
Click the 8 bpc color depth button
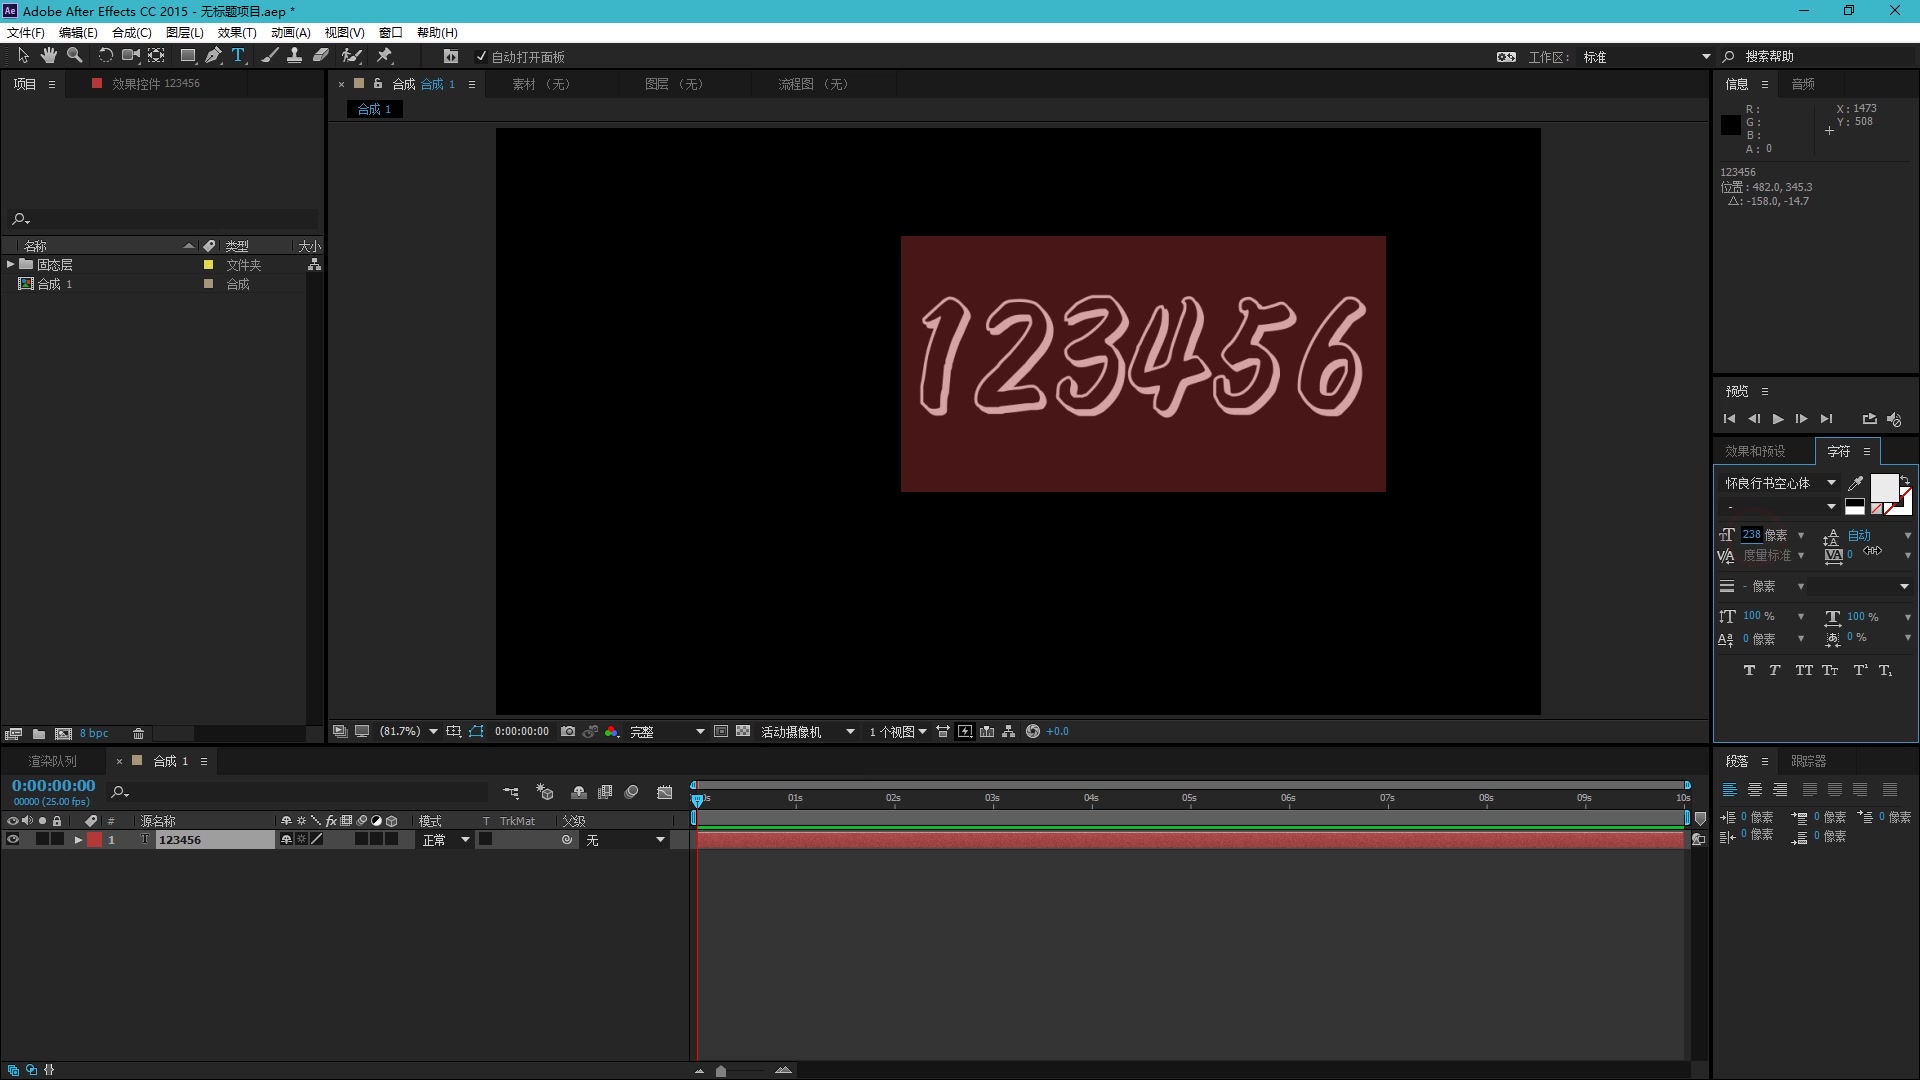point(94,734)
